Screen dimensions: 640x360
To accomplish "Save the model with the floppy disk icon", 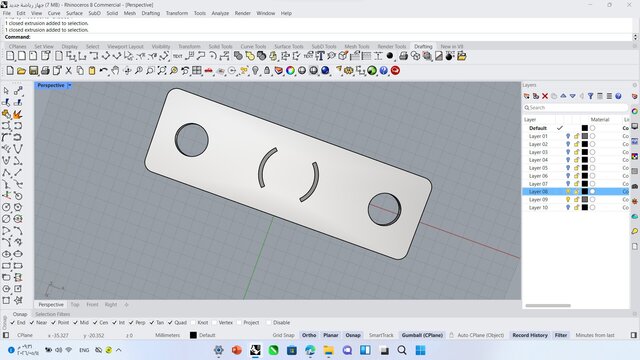I will pyautogui.click(x=33, y=71).
